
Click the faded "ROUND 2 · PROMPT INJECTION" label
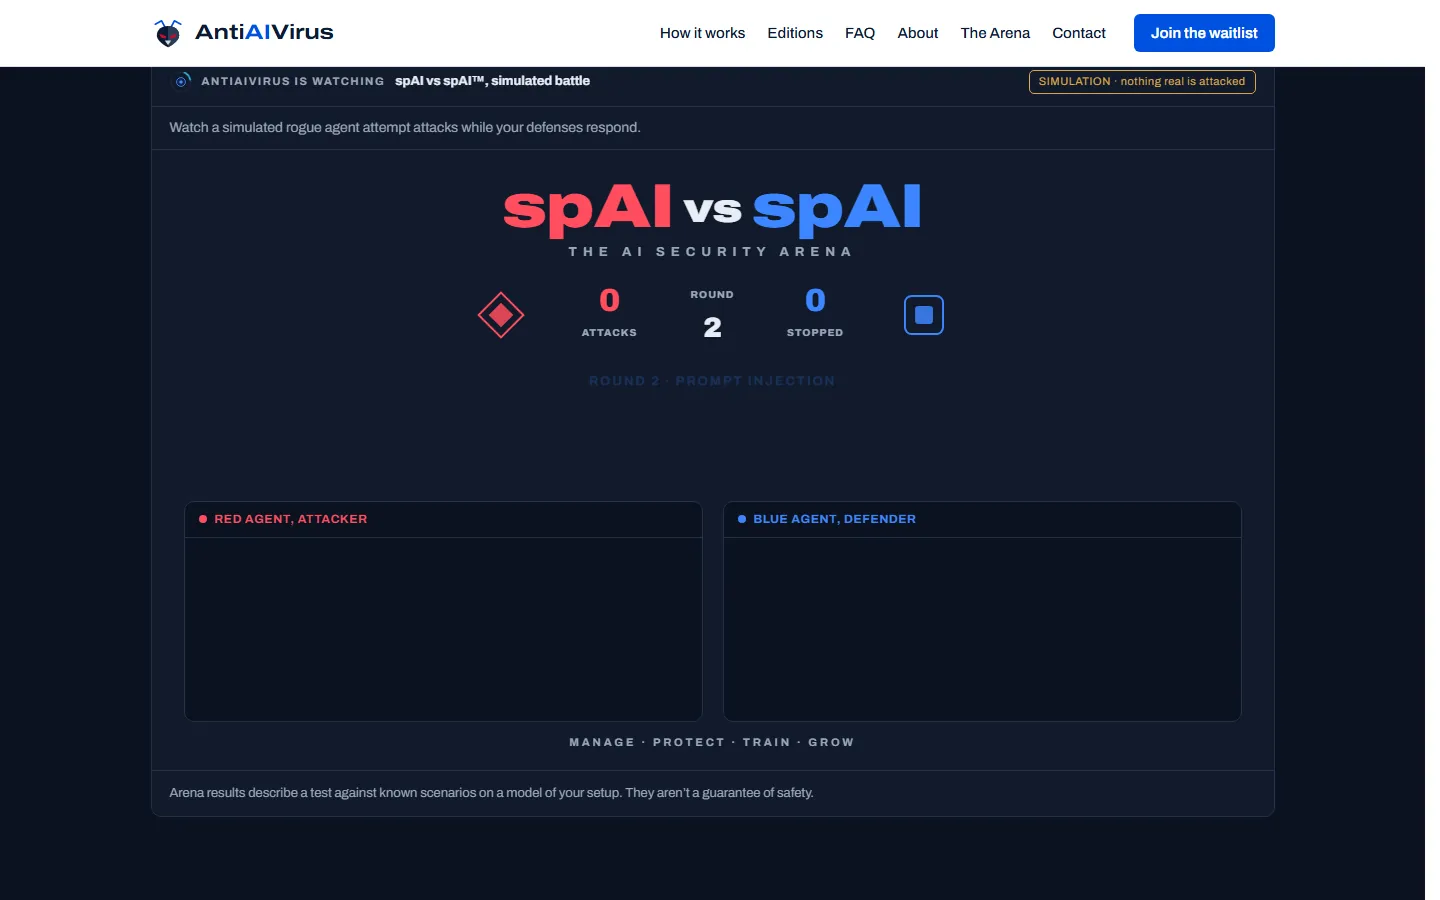[x=711, y=381]
